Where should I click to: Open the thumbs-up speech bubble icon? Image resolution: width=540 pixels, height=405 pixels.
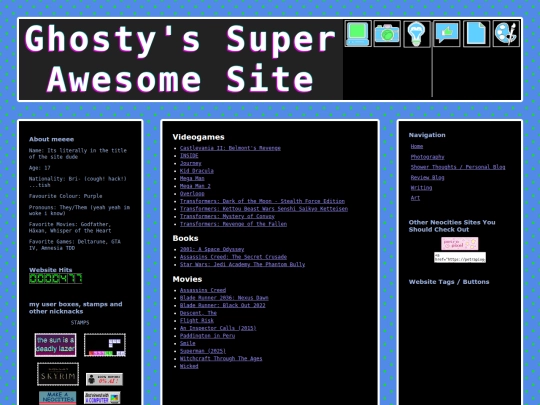tap(447, 33)
